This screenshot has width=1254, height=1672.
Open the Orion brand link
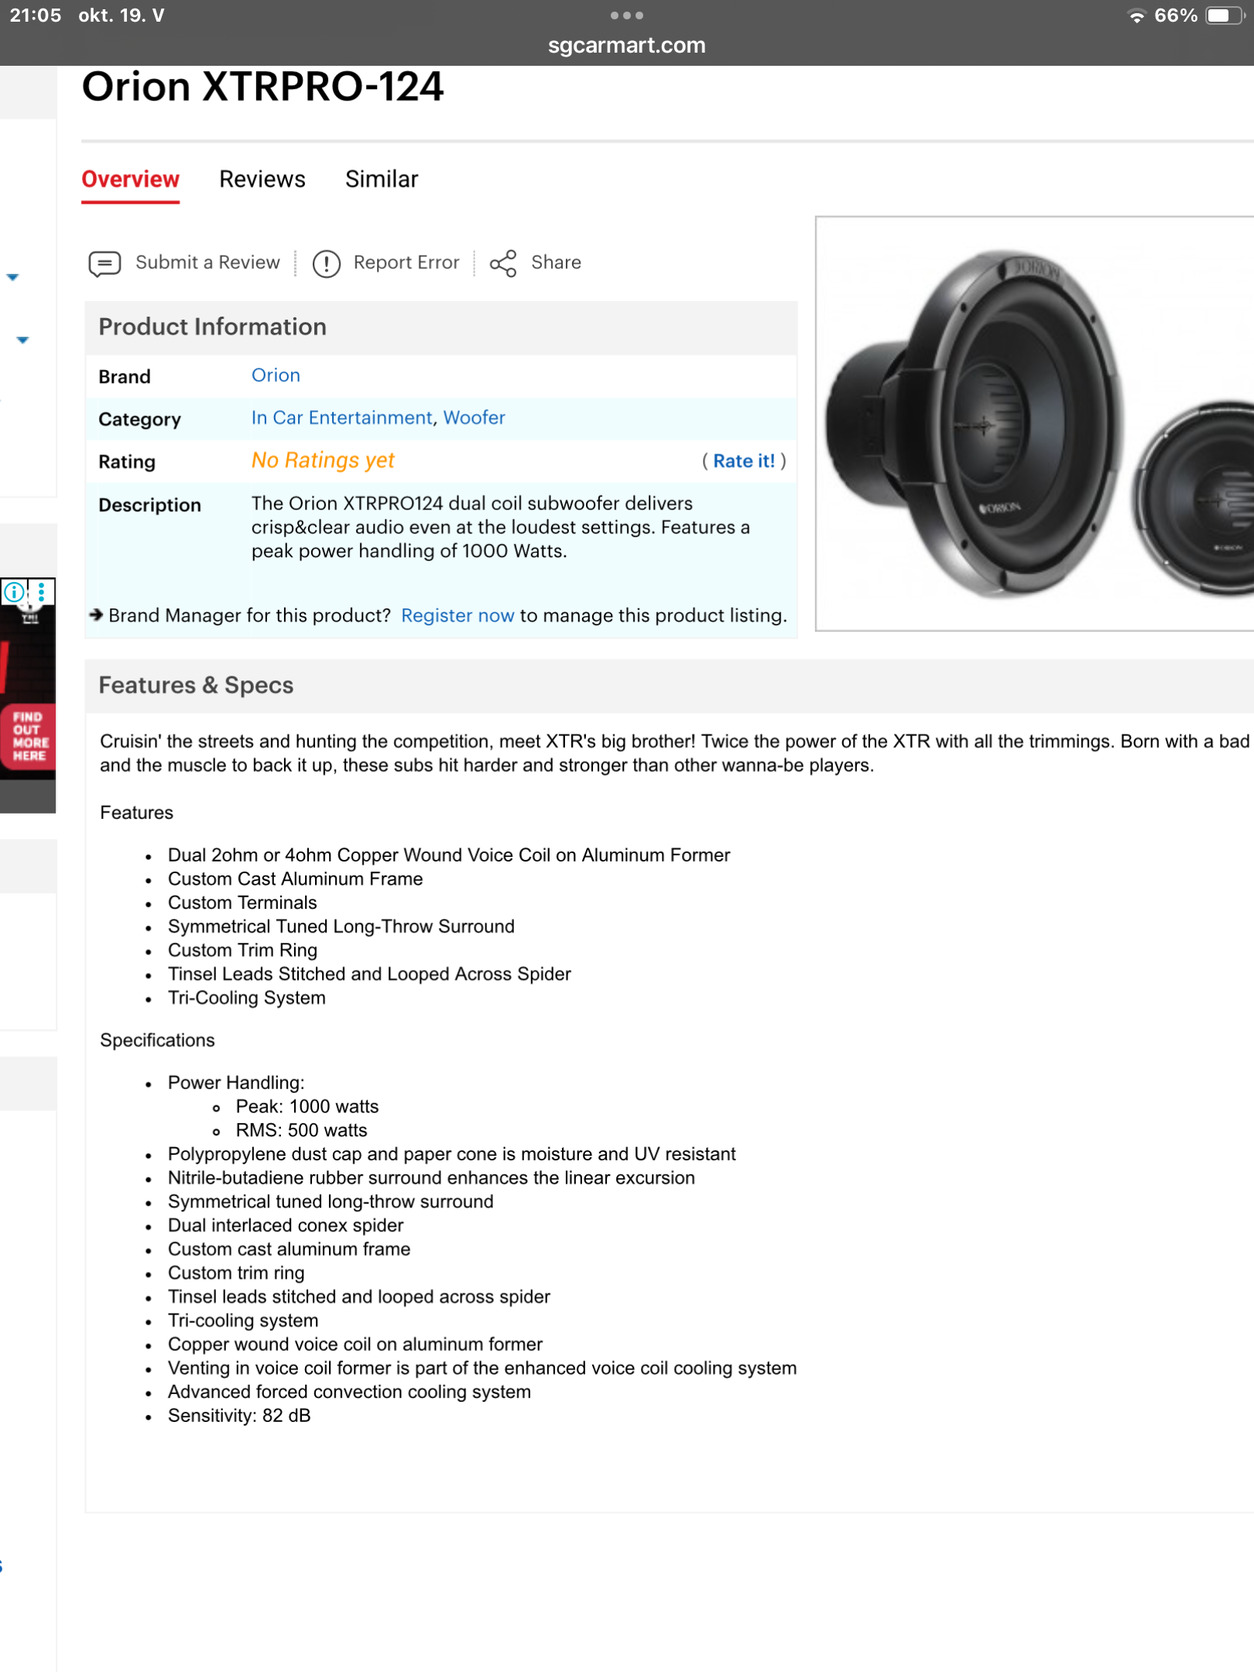click(275, 375)
